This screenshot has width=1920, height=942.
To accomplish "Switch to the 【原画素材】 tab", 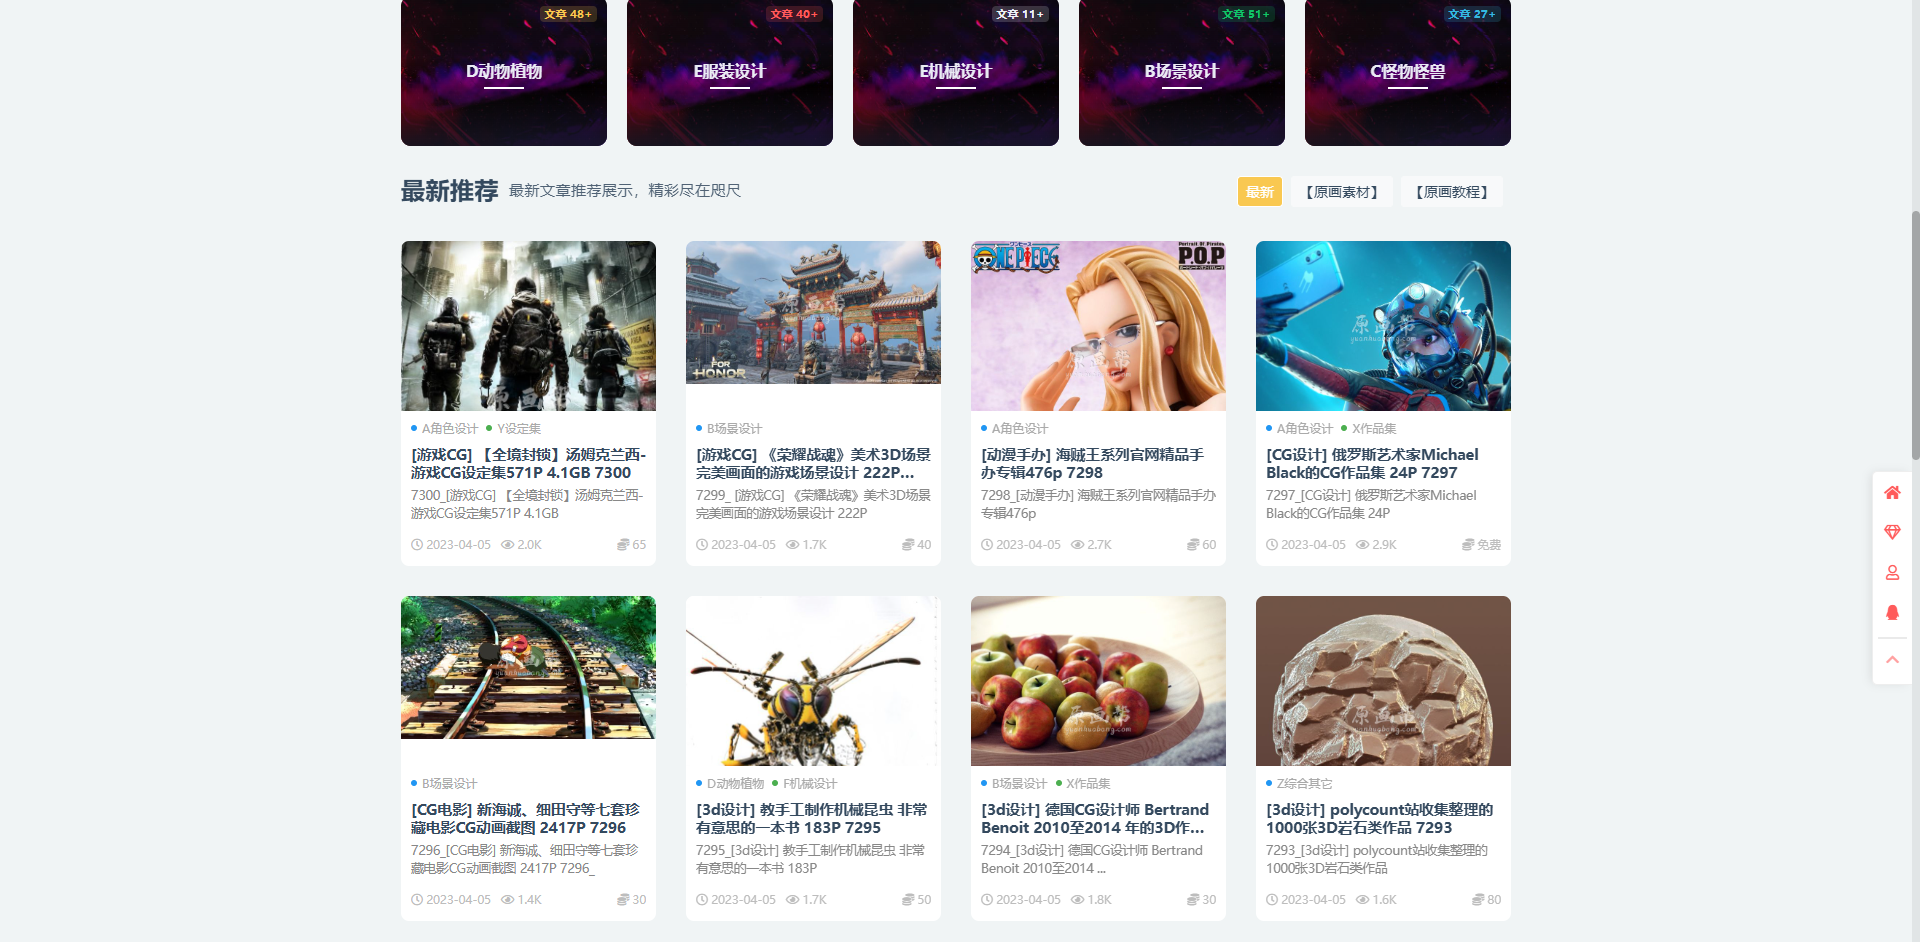I will pos(1341,192).
